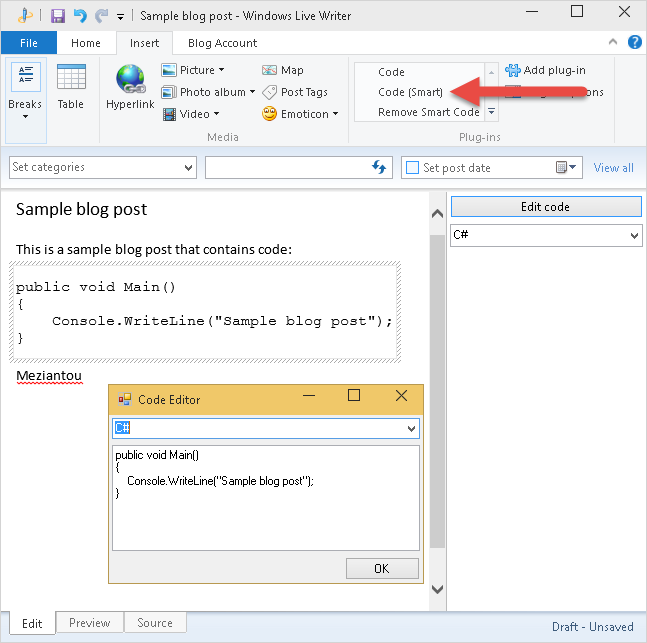Click the View all link
The height and width of the screenshot is (643, 647).
pos(613,168)
